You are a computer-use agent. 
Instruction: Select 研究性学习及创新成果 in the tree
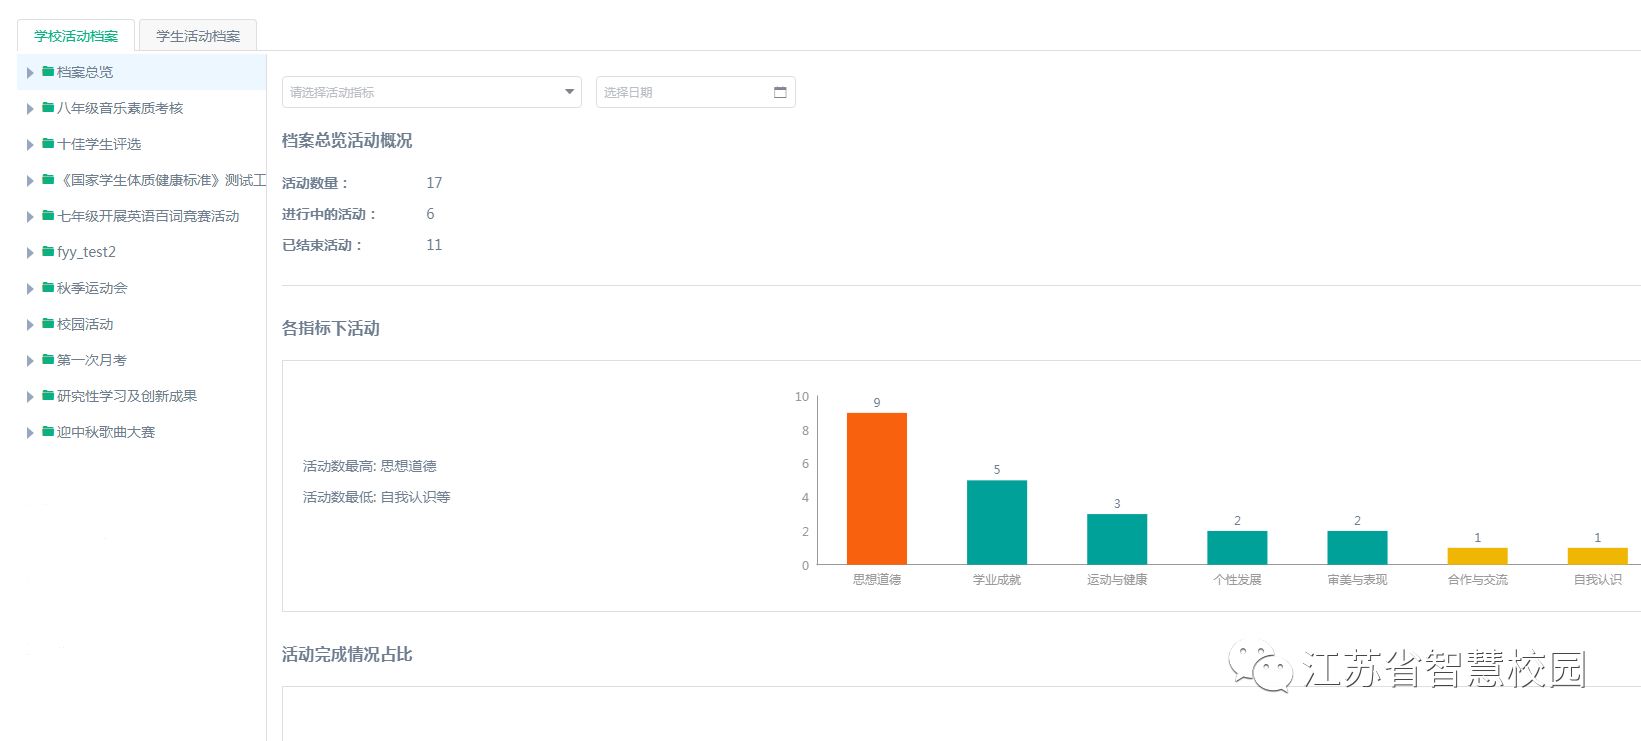[x=127, y=396]
